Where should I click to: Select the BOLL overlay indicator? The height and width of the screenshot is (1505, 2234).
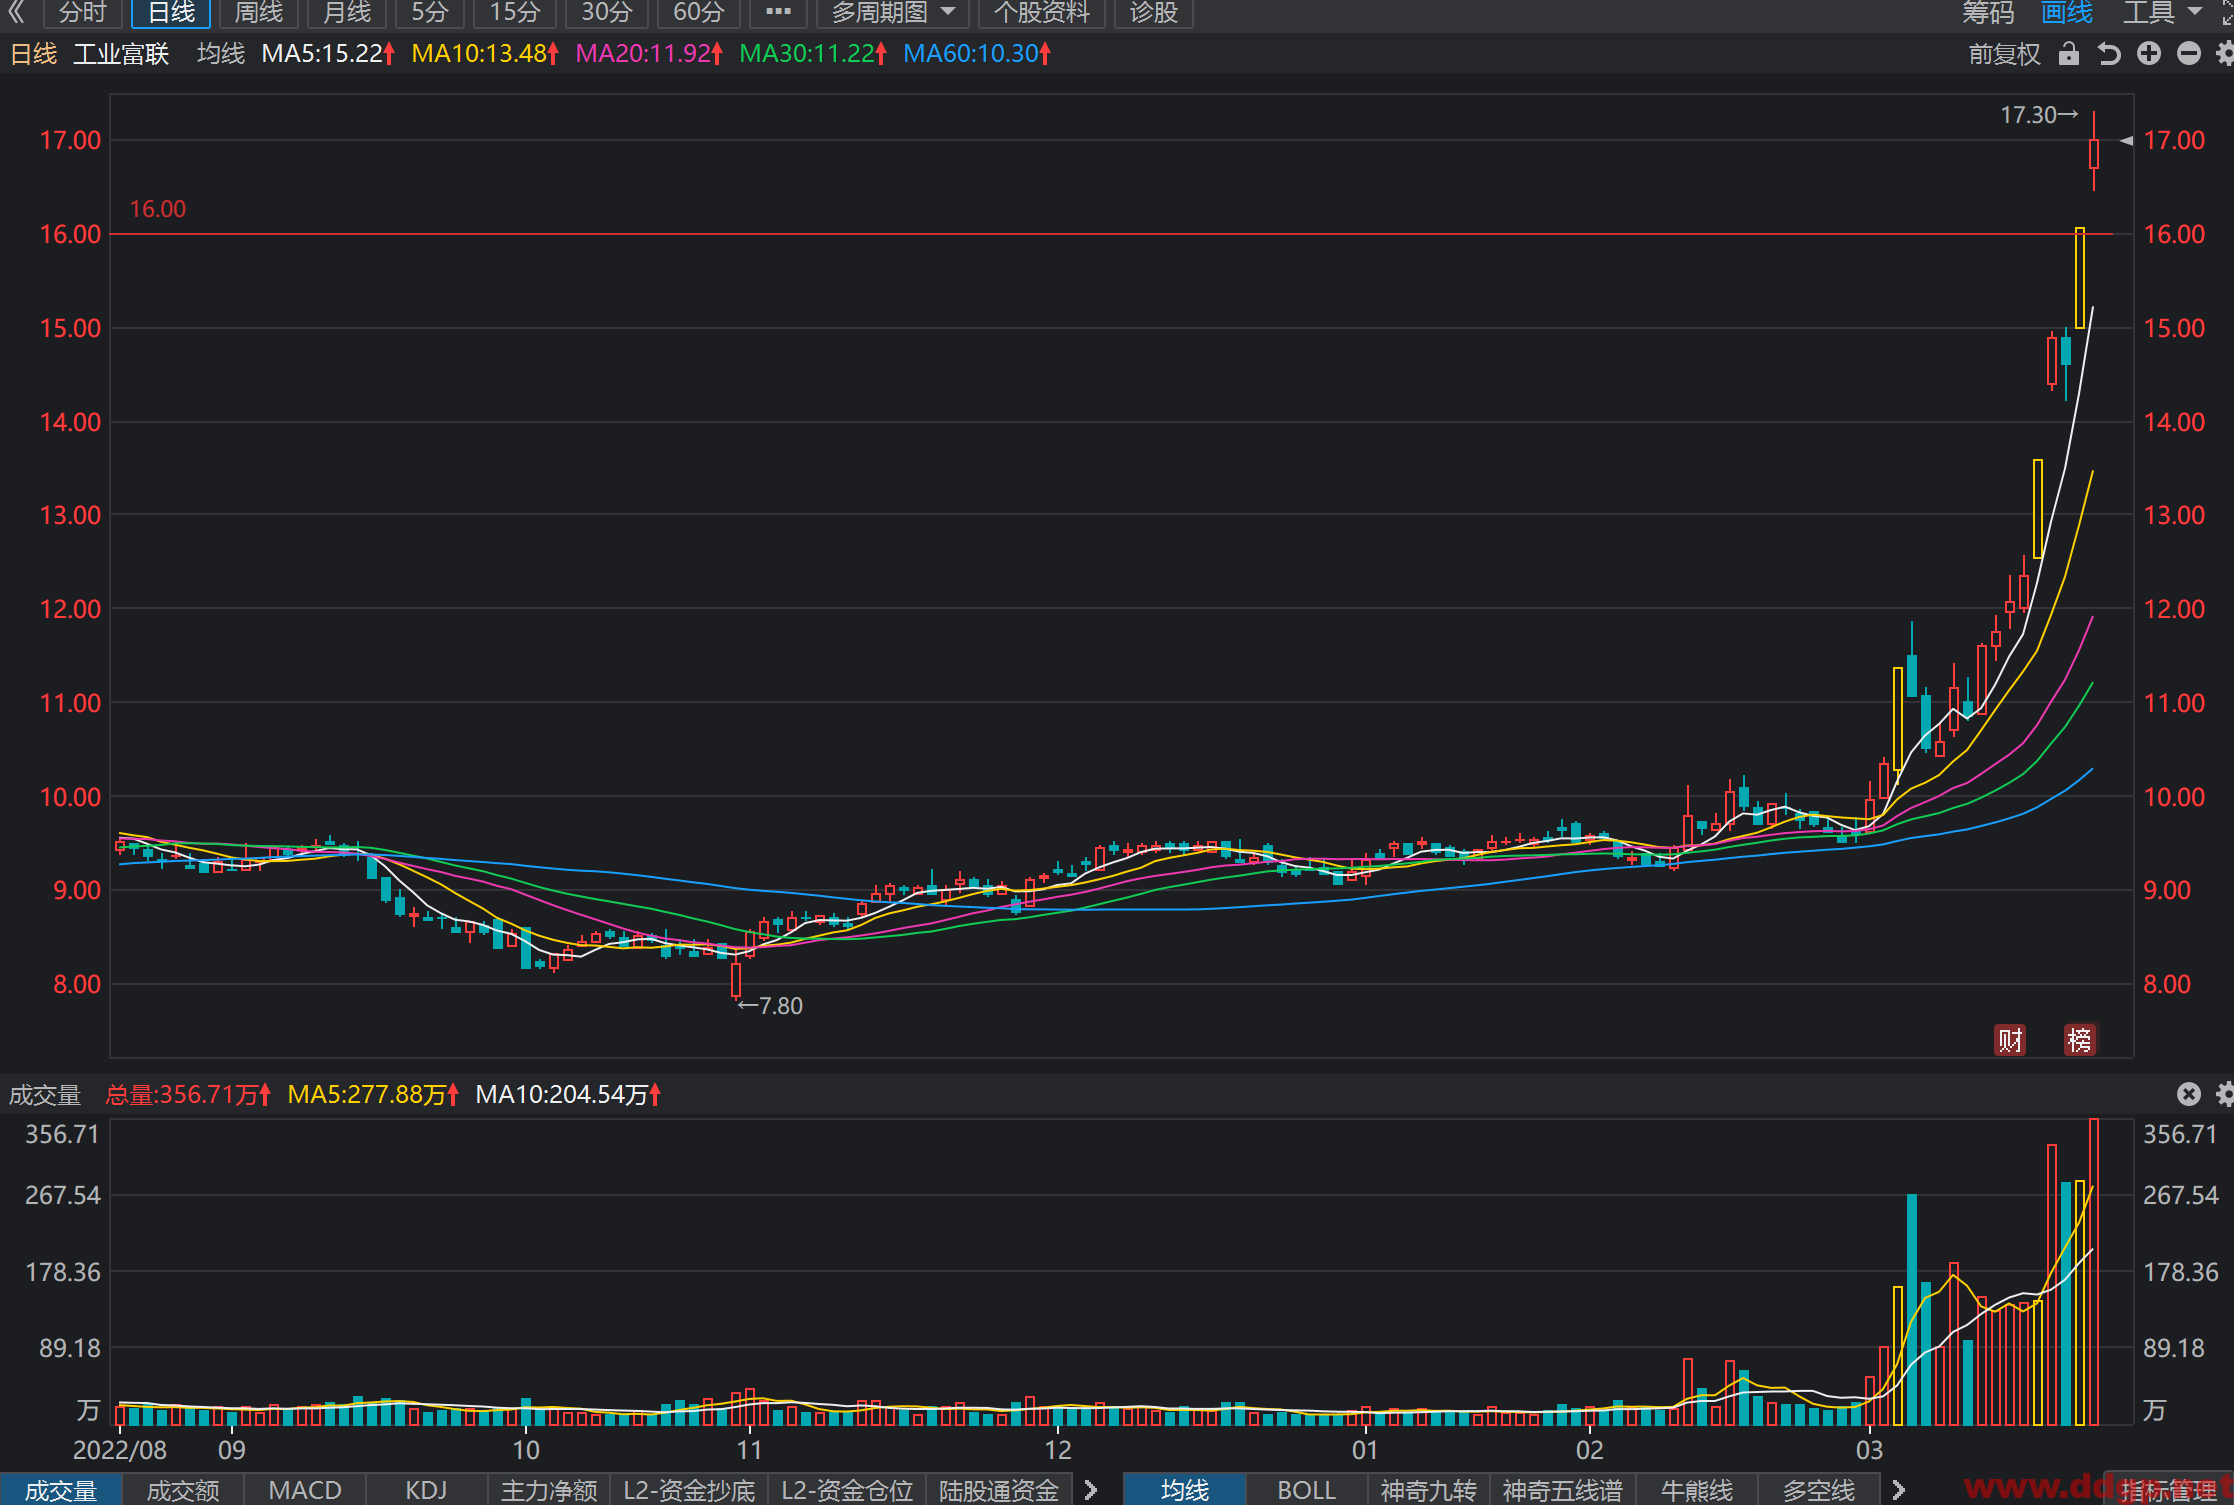[x=1306, y=1490]
